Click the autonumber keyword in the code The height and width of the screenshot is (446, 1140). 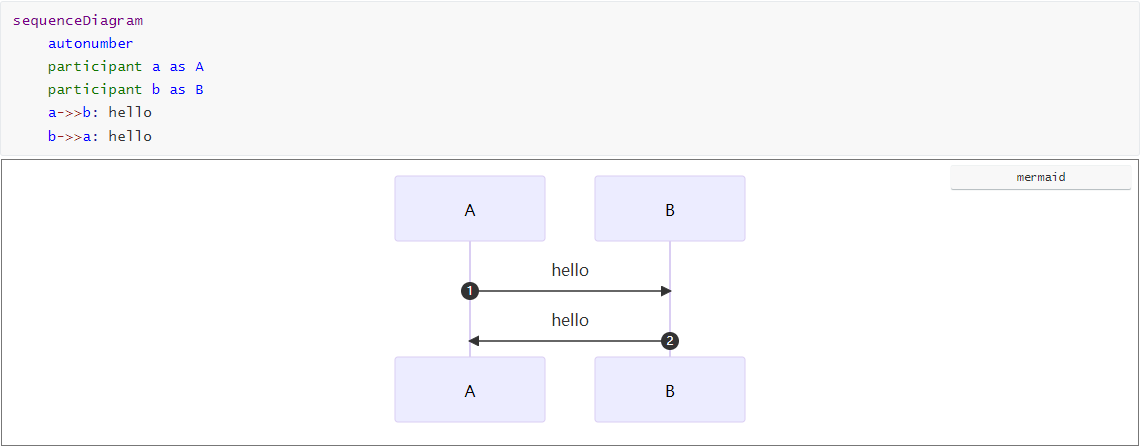coord(90,43)
